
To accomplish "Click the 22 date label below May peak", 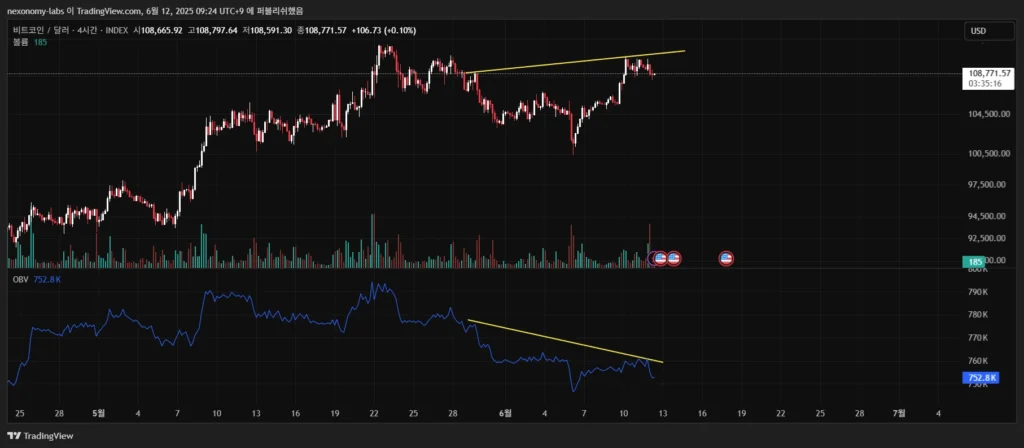I will pos(374,412).
